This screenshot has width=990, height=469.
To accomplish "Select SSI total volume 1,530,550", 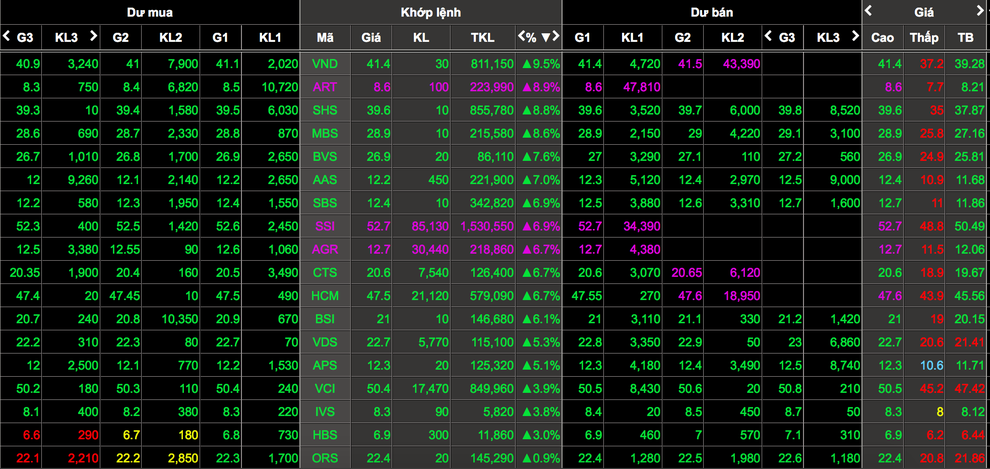I will (x=487, y=226).
